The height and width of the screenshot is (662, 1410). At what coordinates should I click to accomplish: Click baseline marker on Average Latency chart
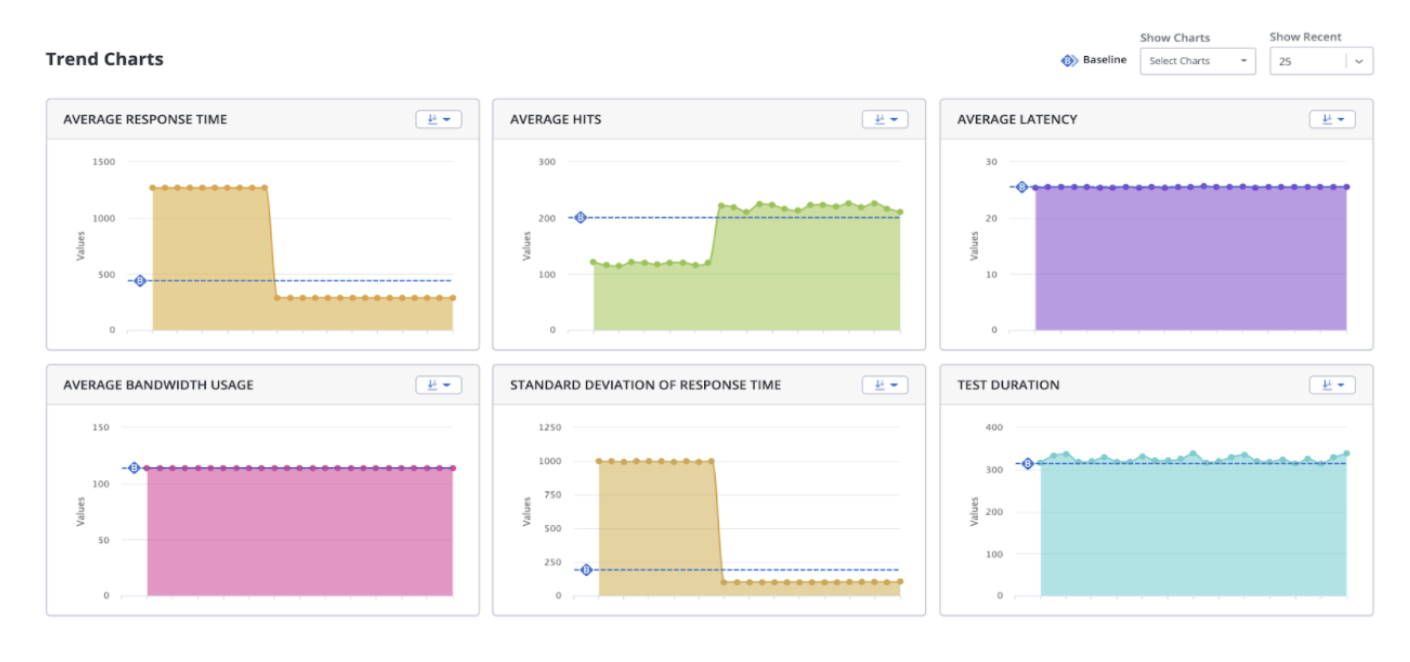point(1021,187)
